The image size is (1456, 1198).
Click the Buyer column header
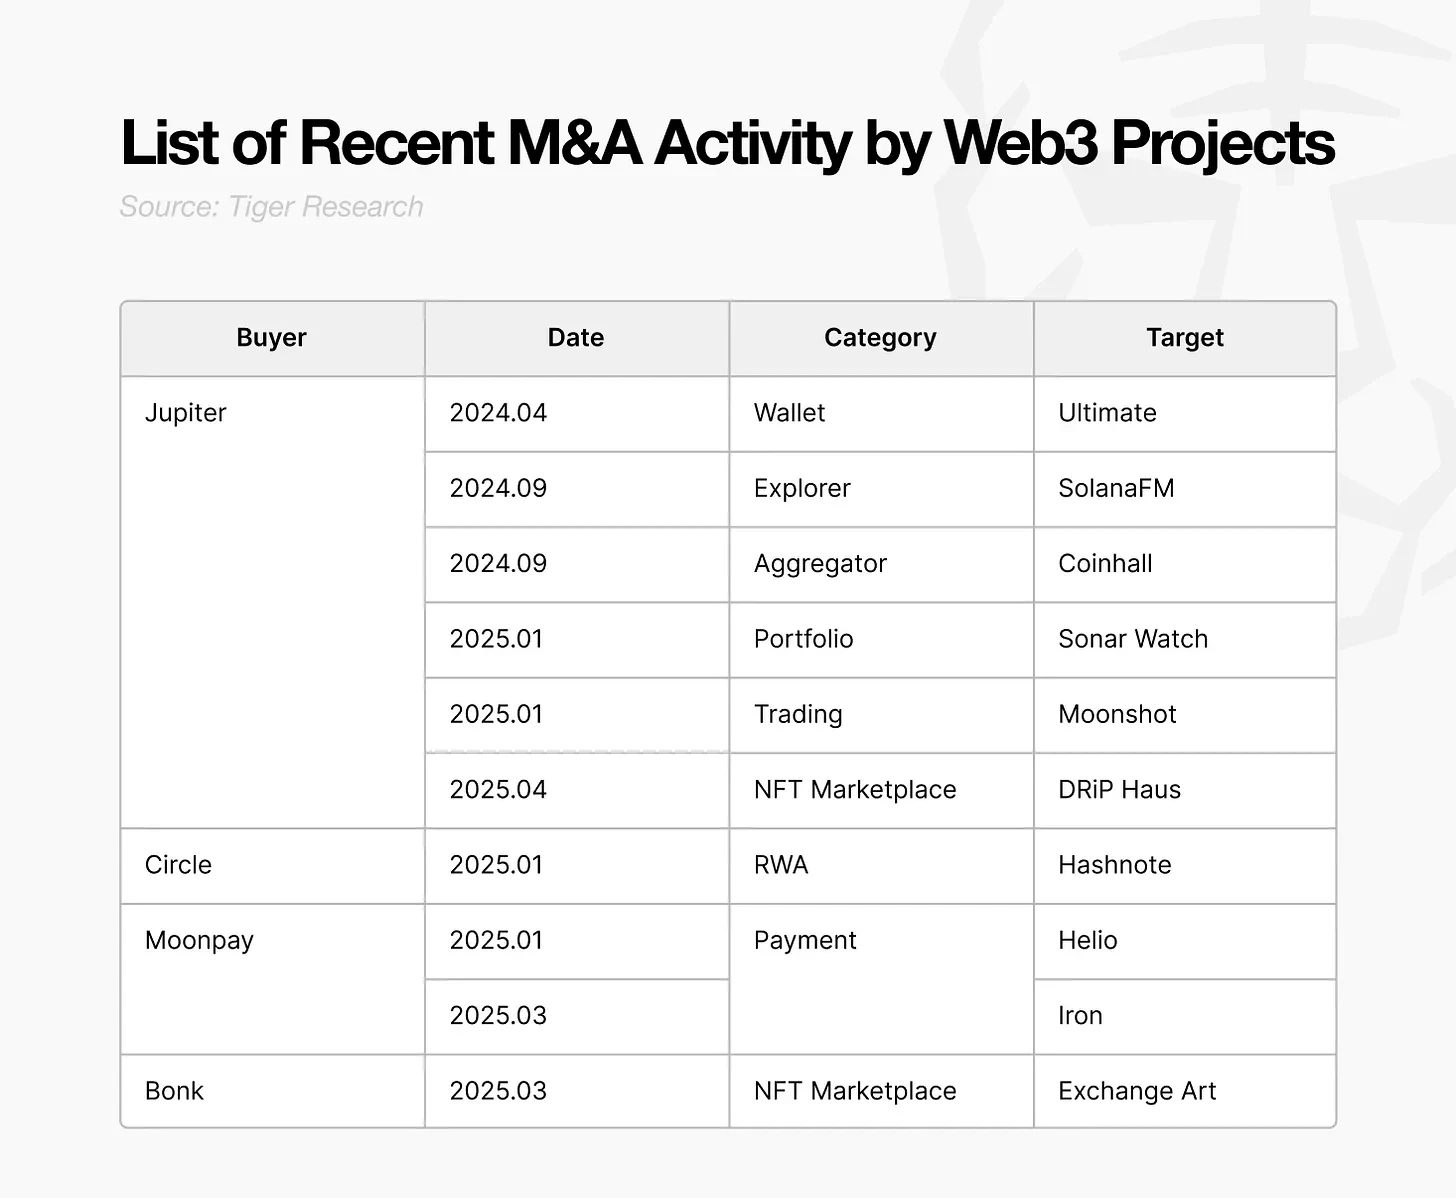[271, 338]
